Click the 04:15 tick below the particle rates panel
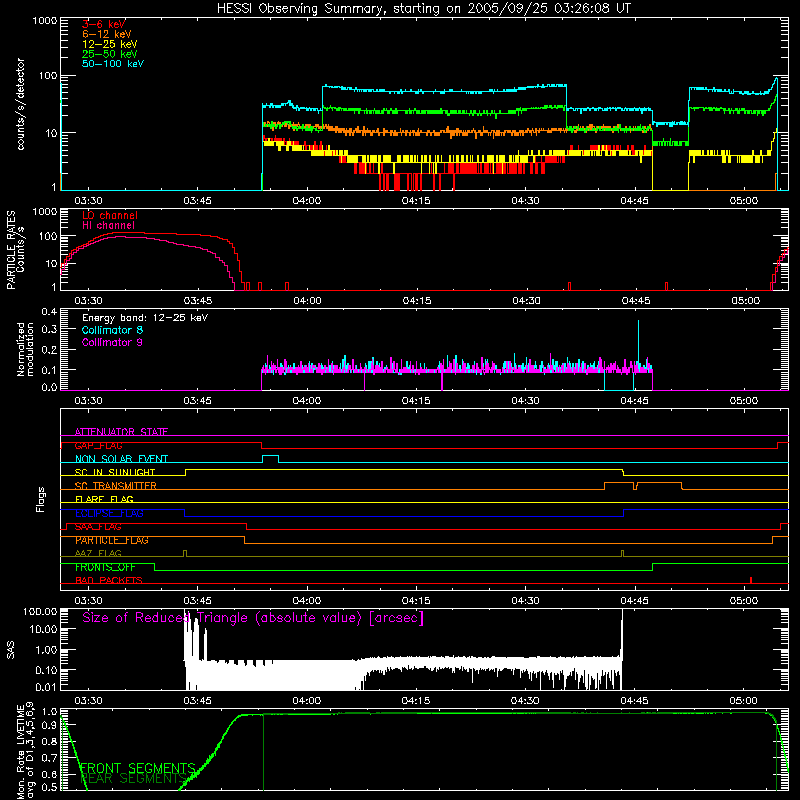This screenshot has width=800, height=800. tap(416, 301)
